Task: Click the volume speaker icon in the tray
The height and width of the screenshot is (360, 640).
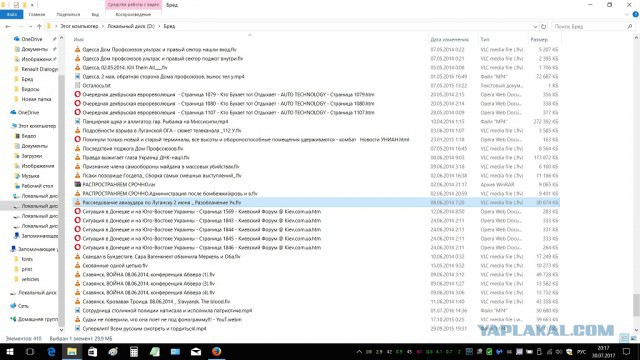Action: (559, 351)
